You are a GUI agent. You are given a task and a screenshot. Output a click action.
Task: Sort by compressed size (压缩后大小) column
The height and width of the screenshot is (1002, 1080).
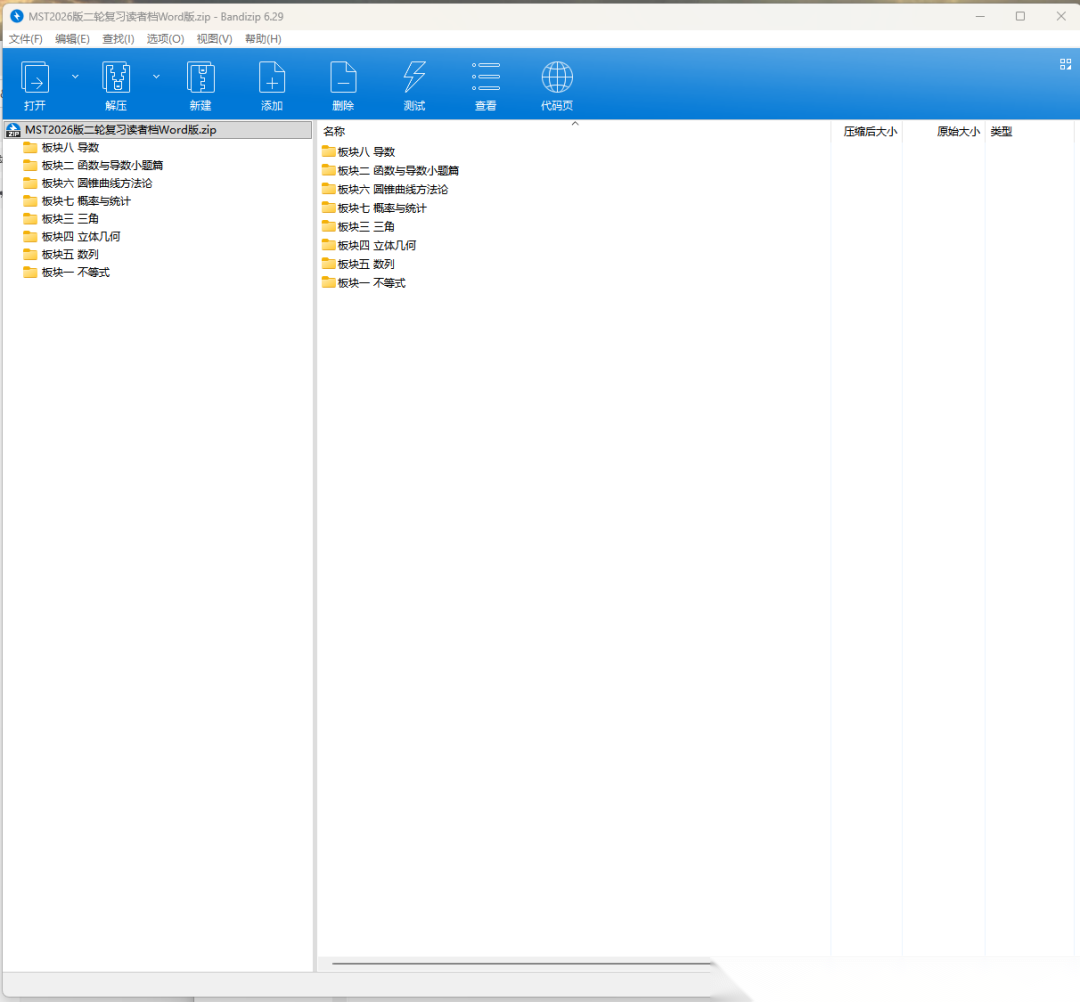tap(869, 132)
